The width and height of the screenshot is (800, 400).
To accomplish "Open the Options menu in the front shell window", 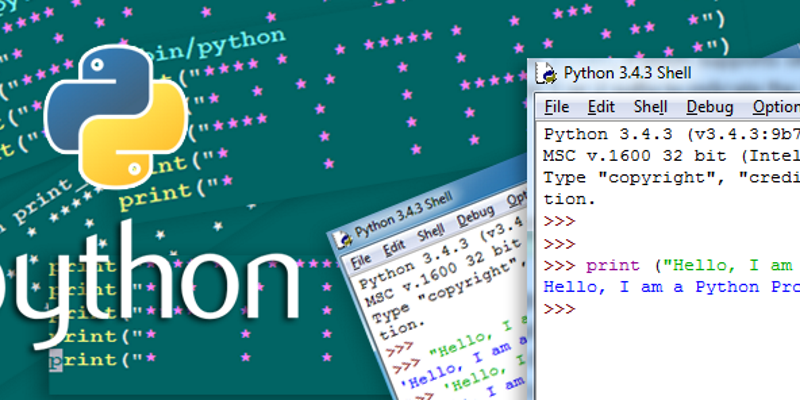I will pyautogui.click(x=774, y=107).
